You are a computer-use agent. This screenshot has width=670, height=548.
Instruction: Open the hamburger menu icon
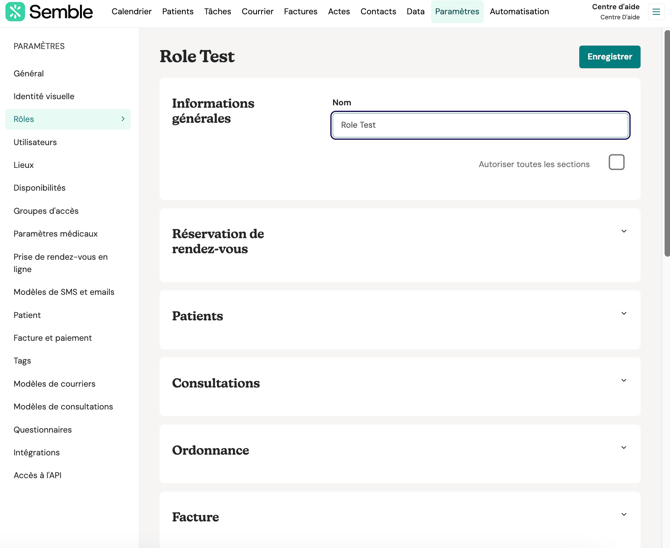(x=656, y=12)
